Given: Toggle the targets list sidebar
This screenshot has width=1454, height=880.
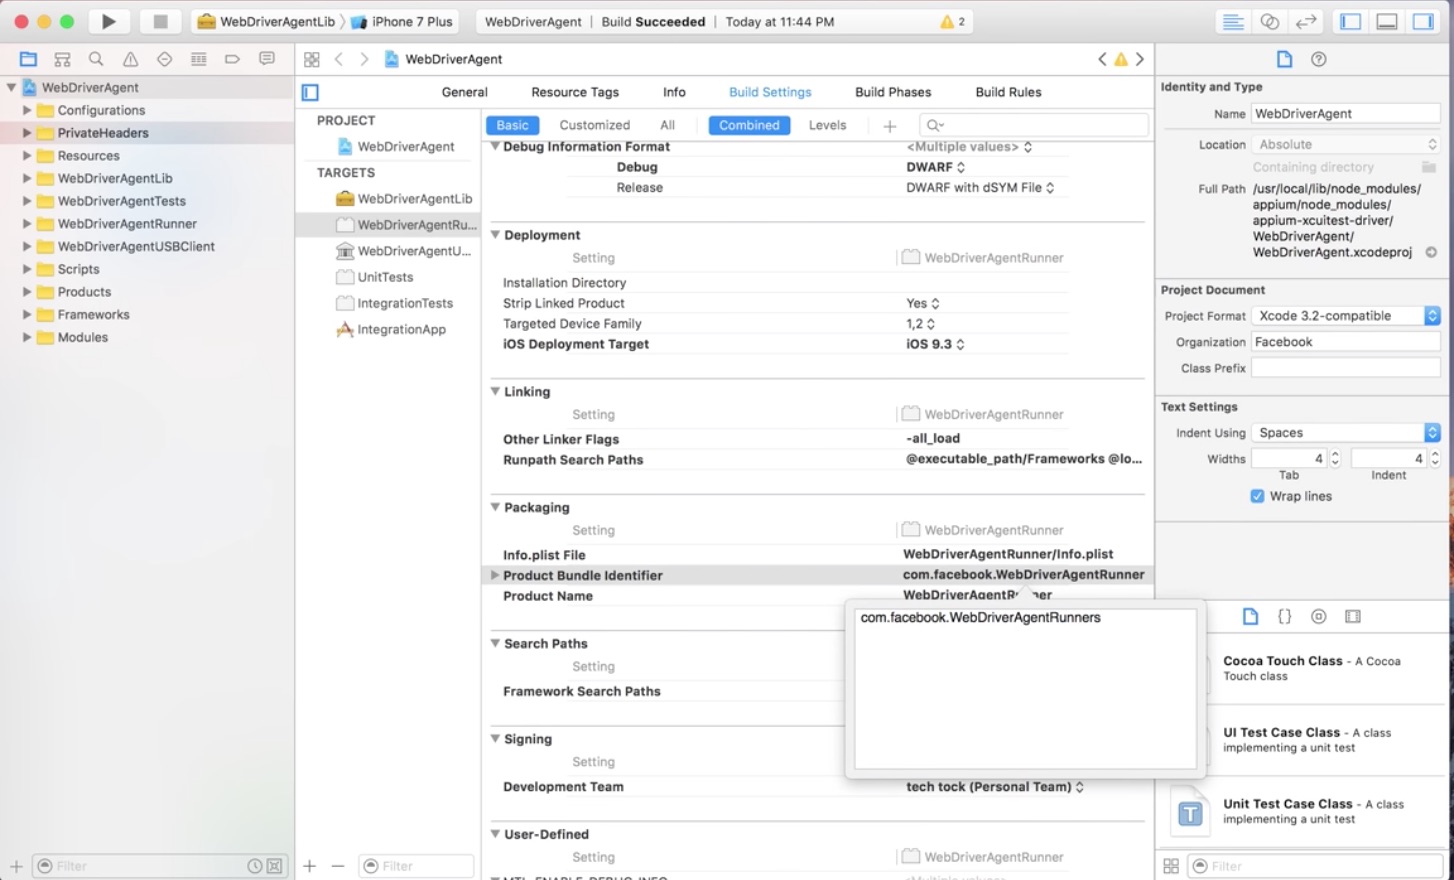Looking at the screenshot, I should point(310,92).
